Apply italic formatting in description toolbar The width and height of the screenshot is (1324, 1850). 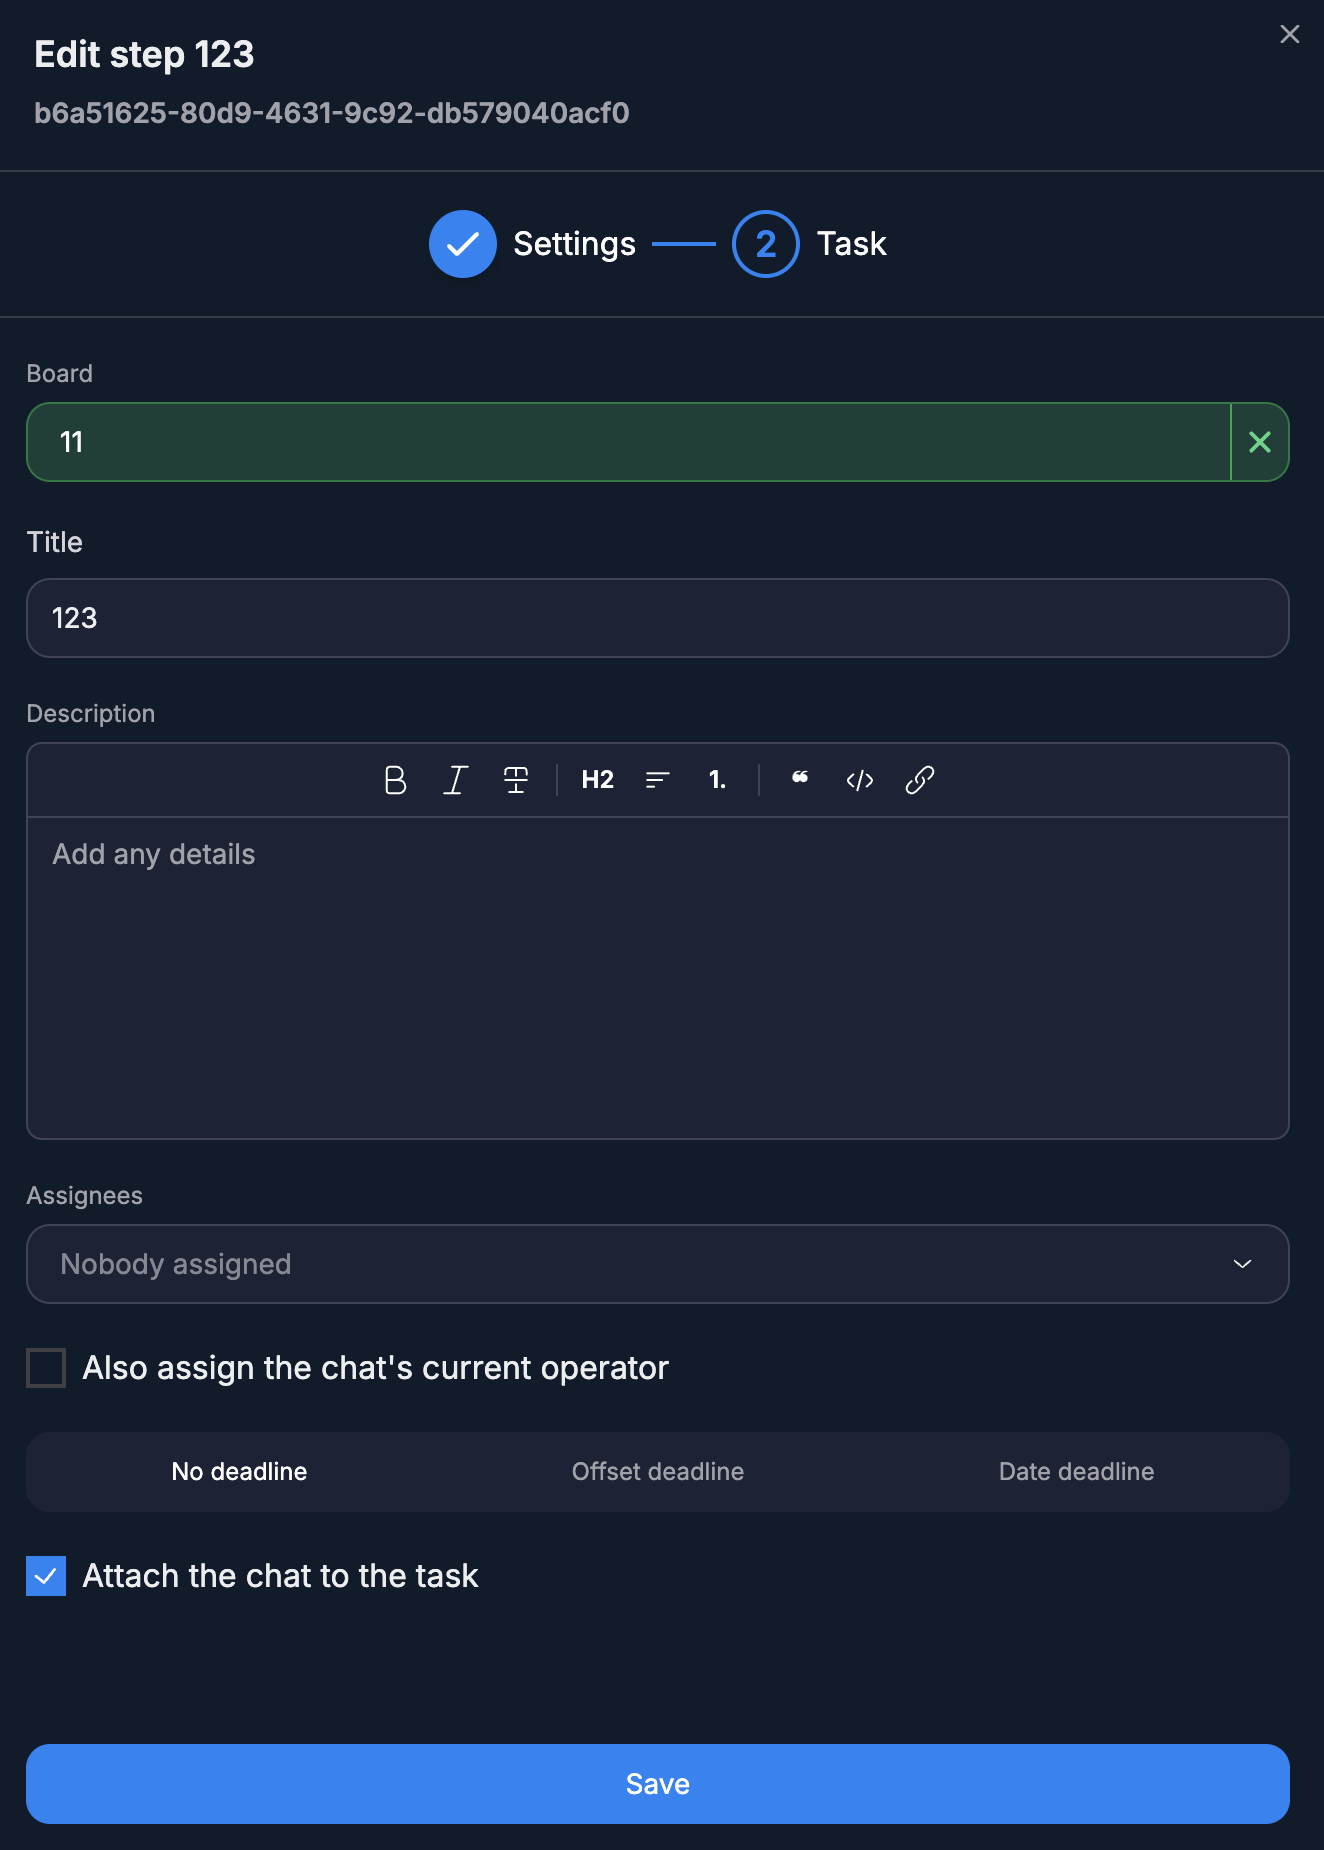point(455,780)
